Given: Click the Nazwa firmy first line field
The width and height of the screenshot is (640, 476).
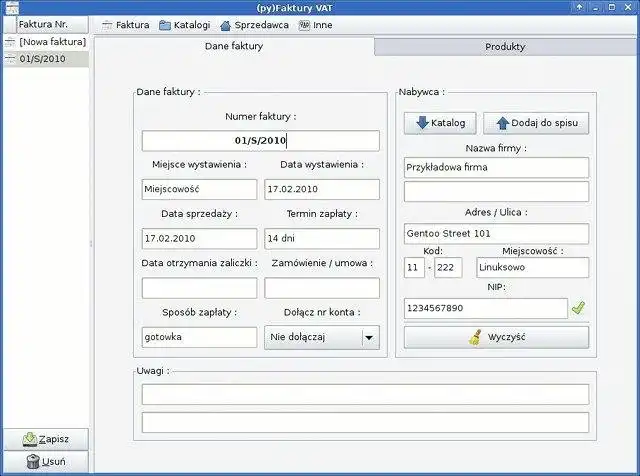Looking at the screenshot, I should click(496, 167).
